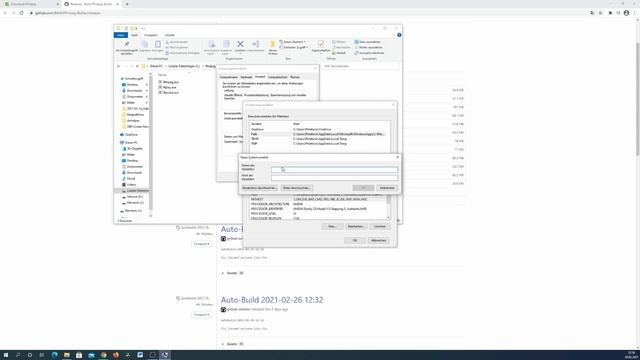Click the browser reload icon
This screenshot has height=360, width=640.
point(22,13)
